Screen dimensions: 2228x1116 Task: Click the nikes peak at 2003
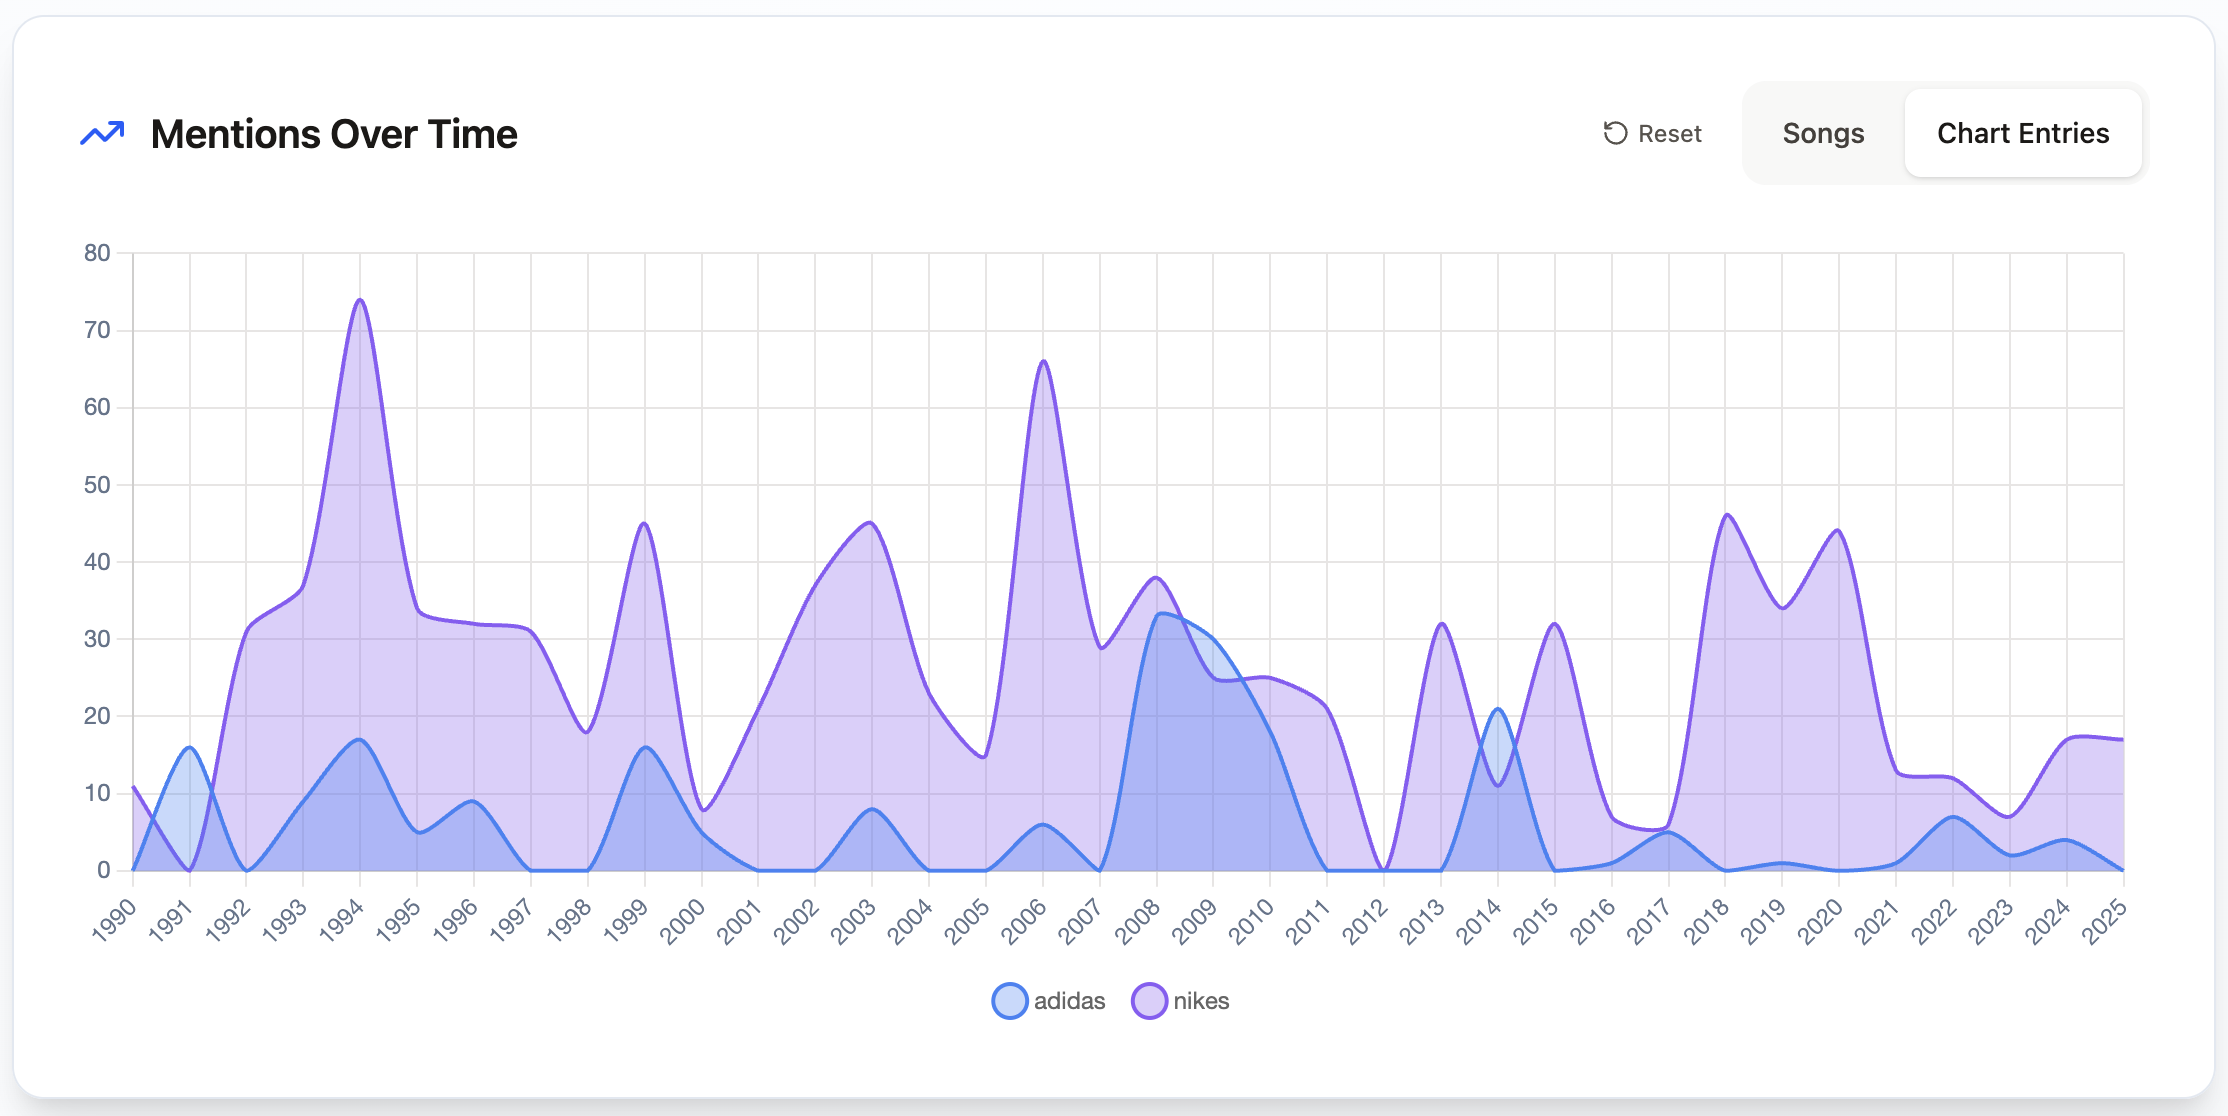871,523
